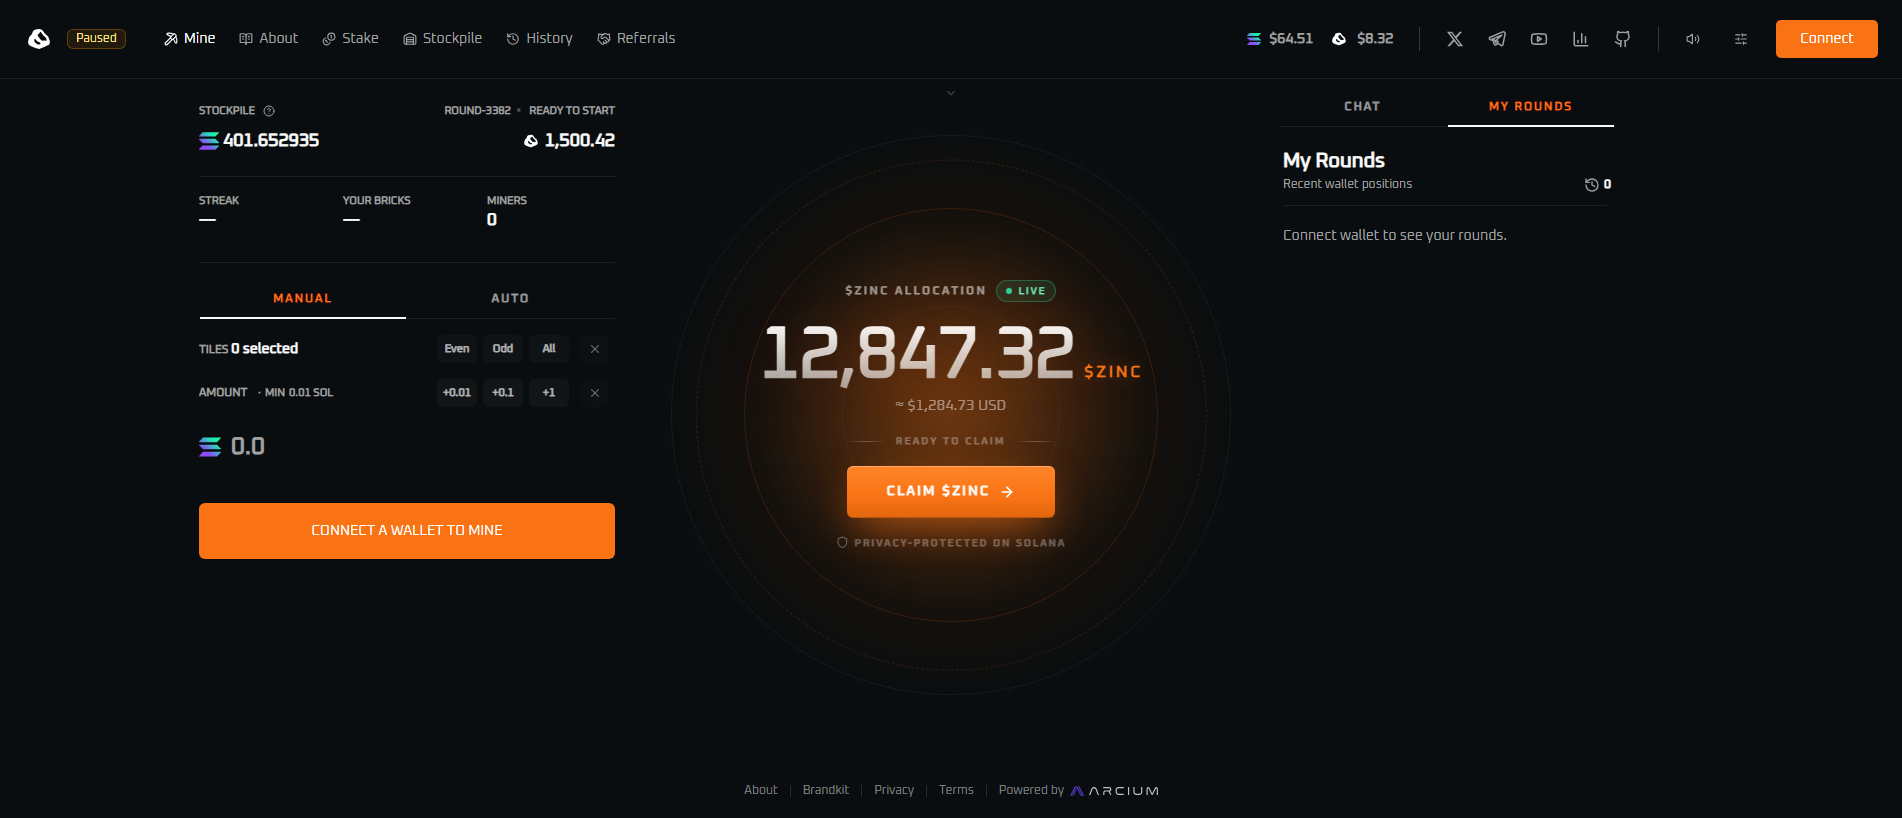Click the $64.51 SOL price

tap(1280, 39)
